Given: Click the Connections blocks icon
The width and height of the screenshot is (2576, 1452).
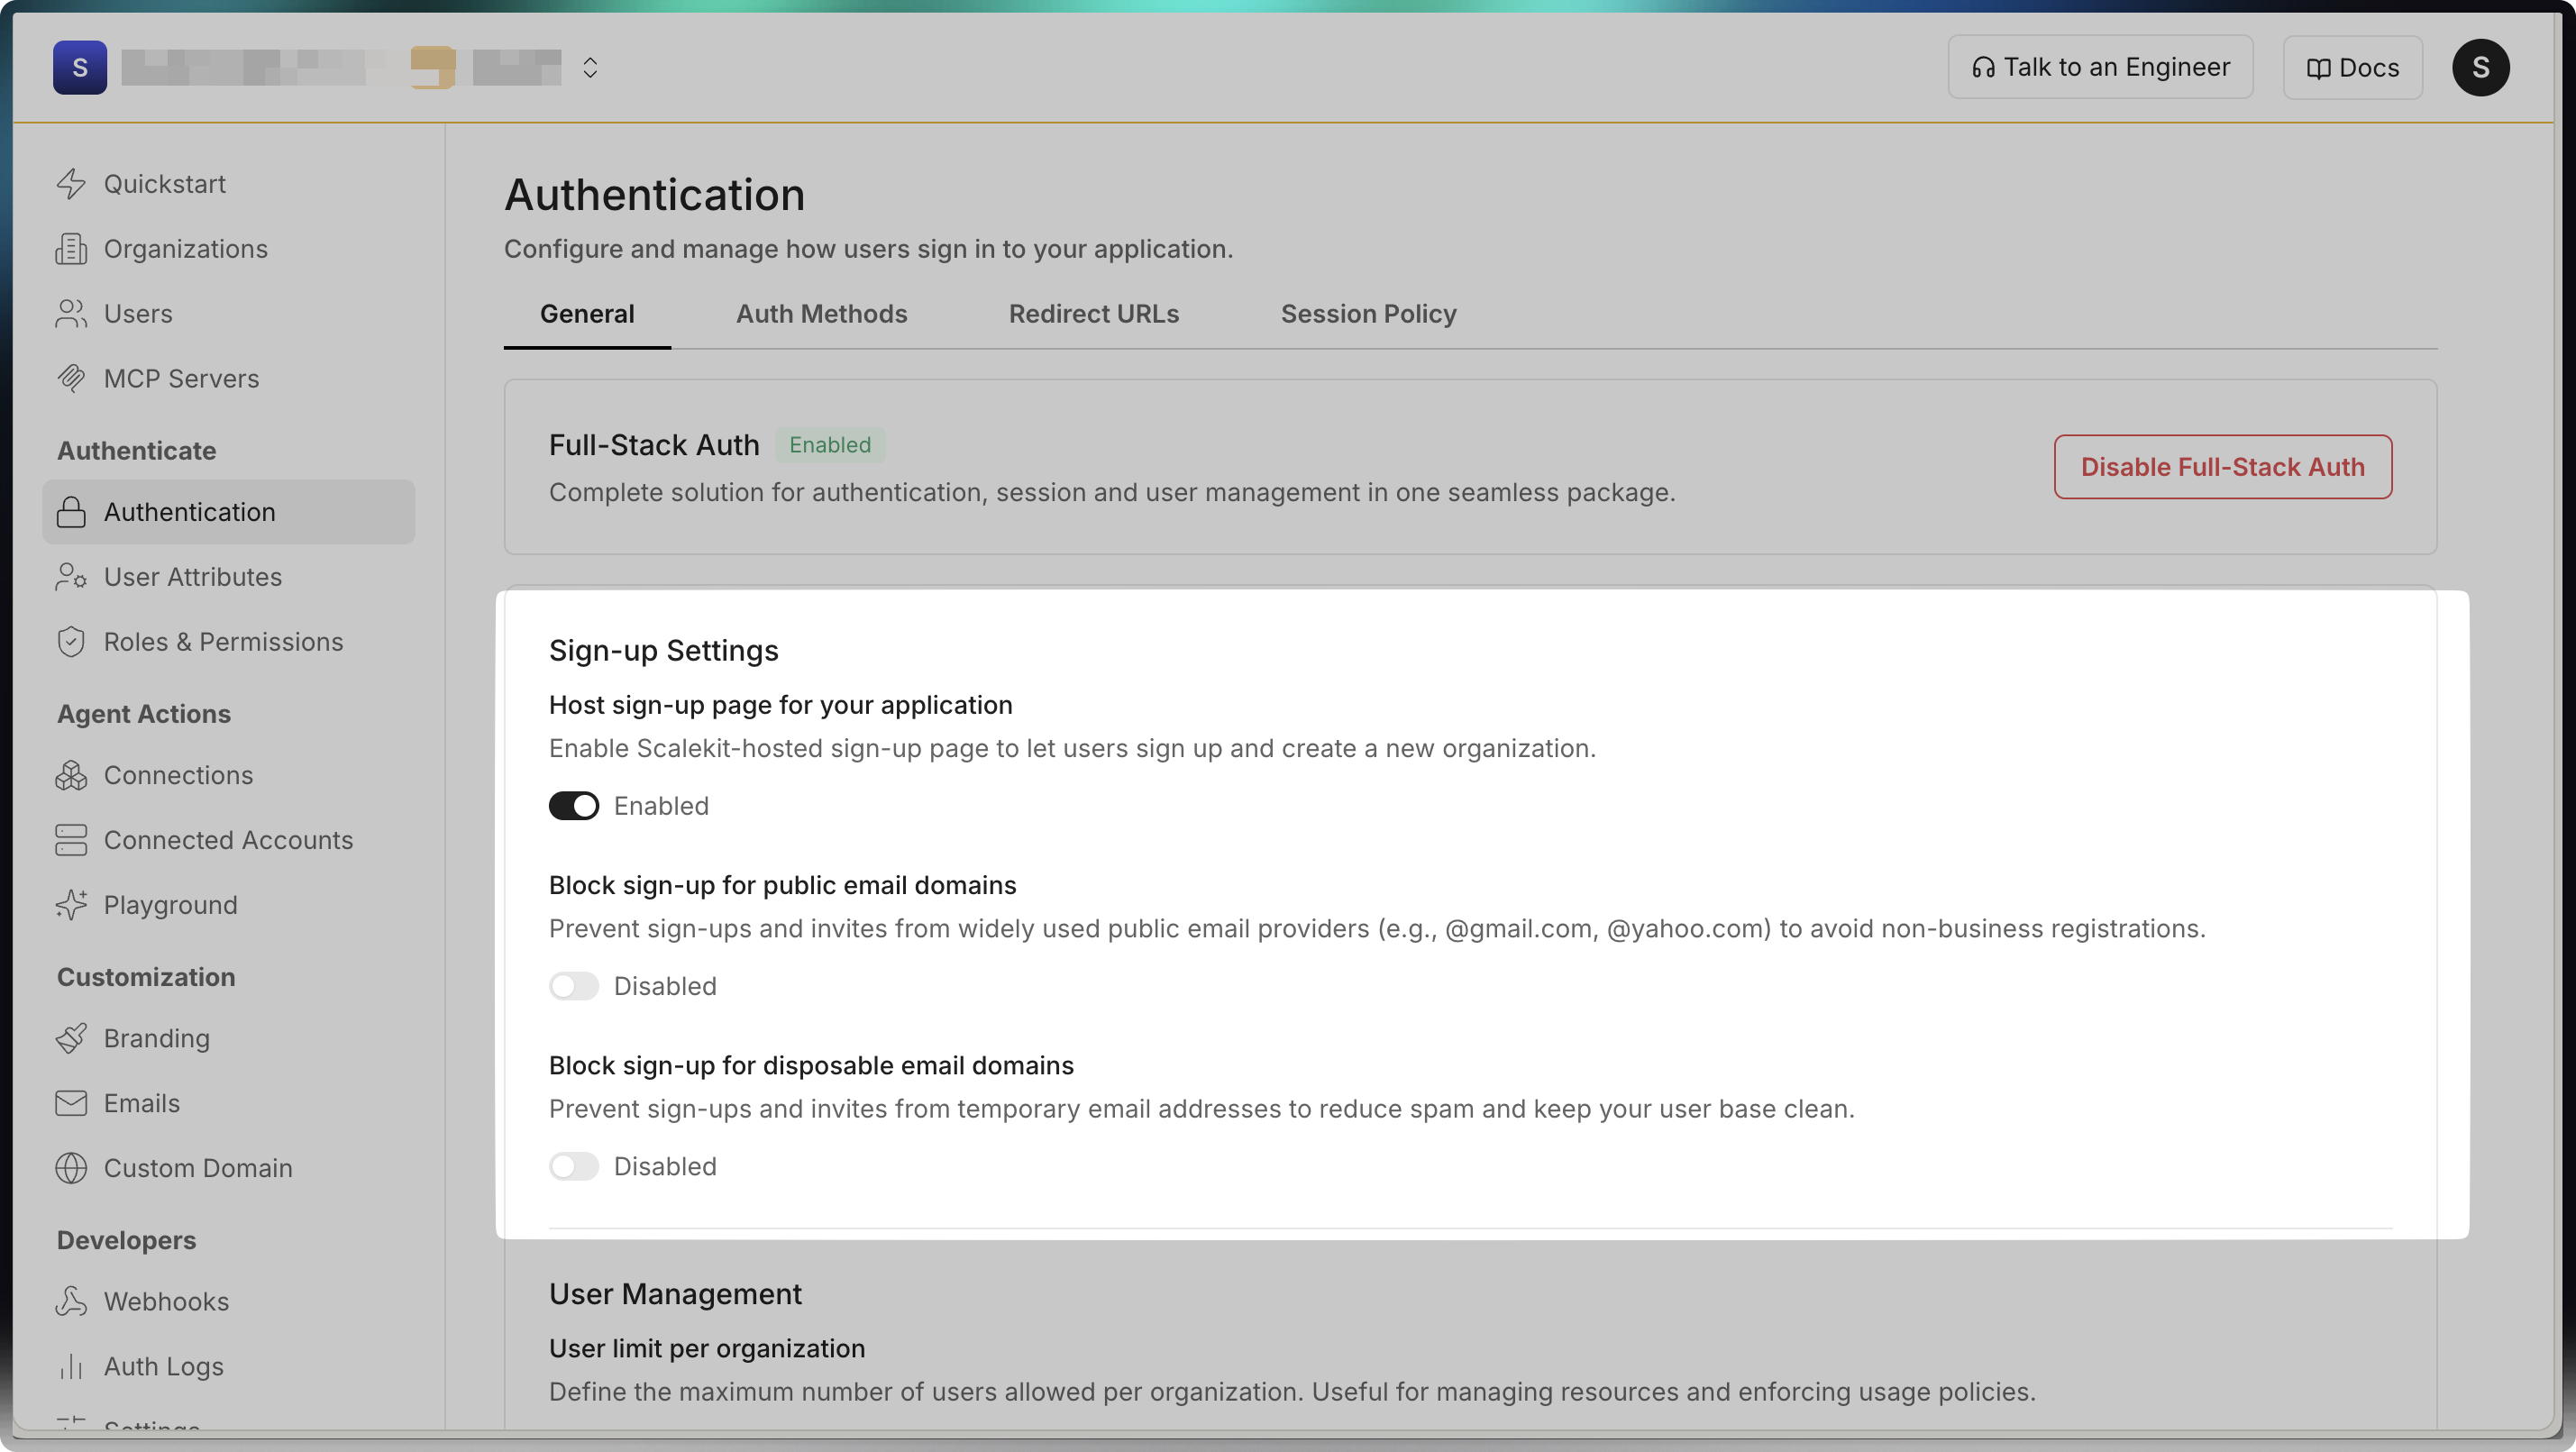Looking at the screenshot, I should tap(71, 775).
